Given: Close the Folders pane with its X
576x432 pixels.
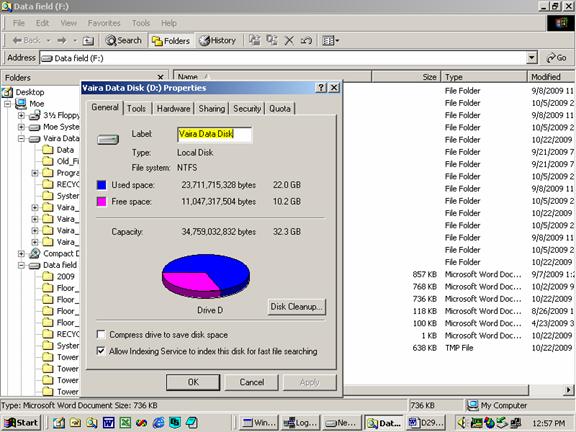Looking at the screenshot, I should (160, 77).
